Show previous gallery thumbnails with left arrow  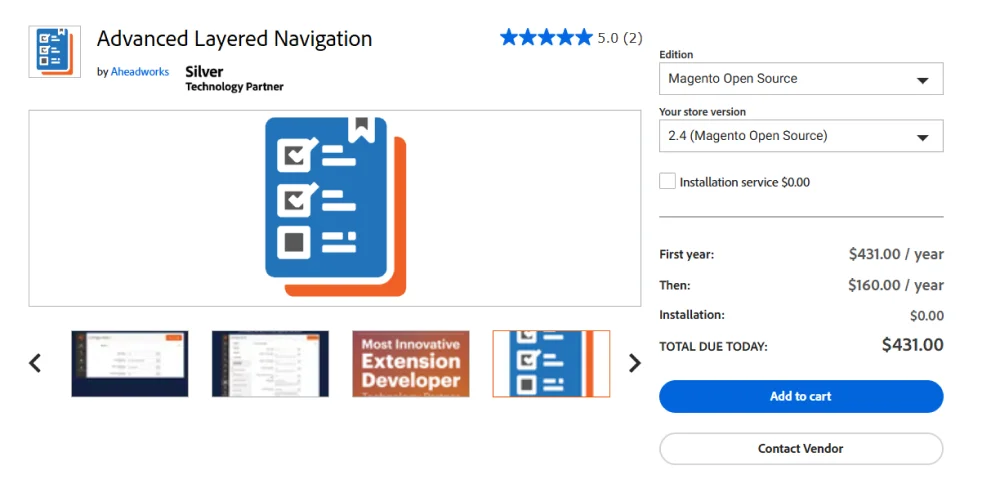coord(35,364)
